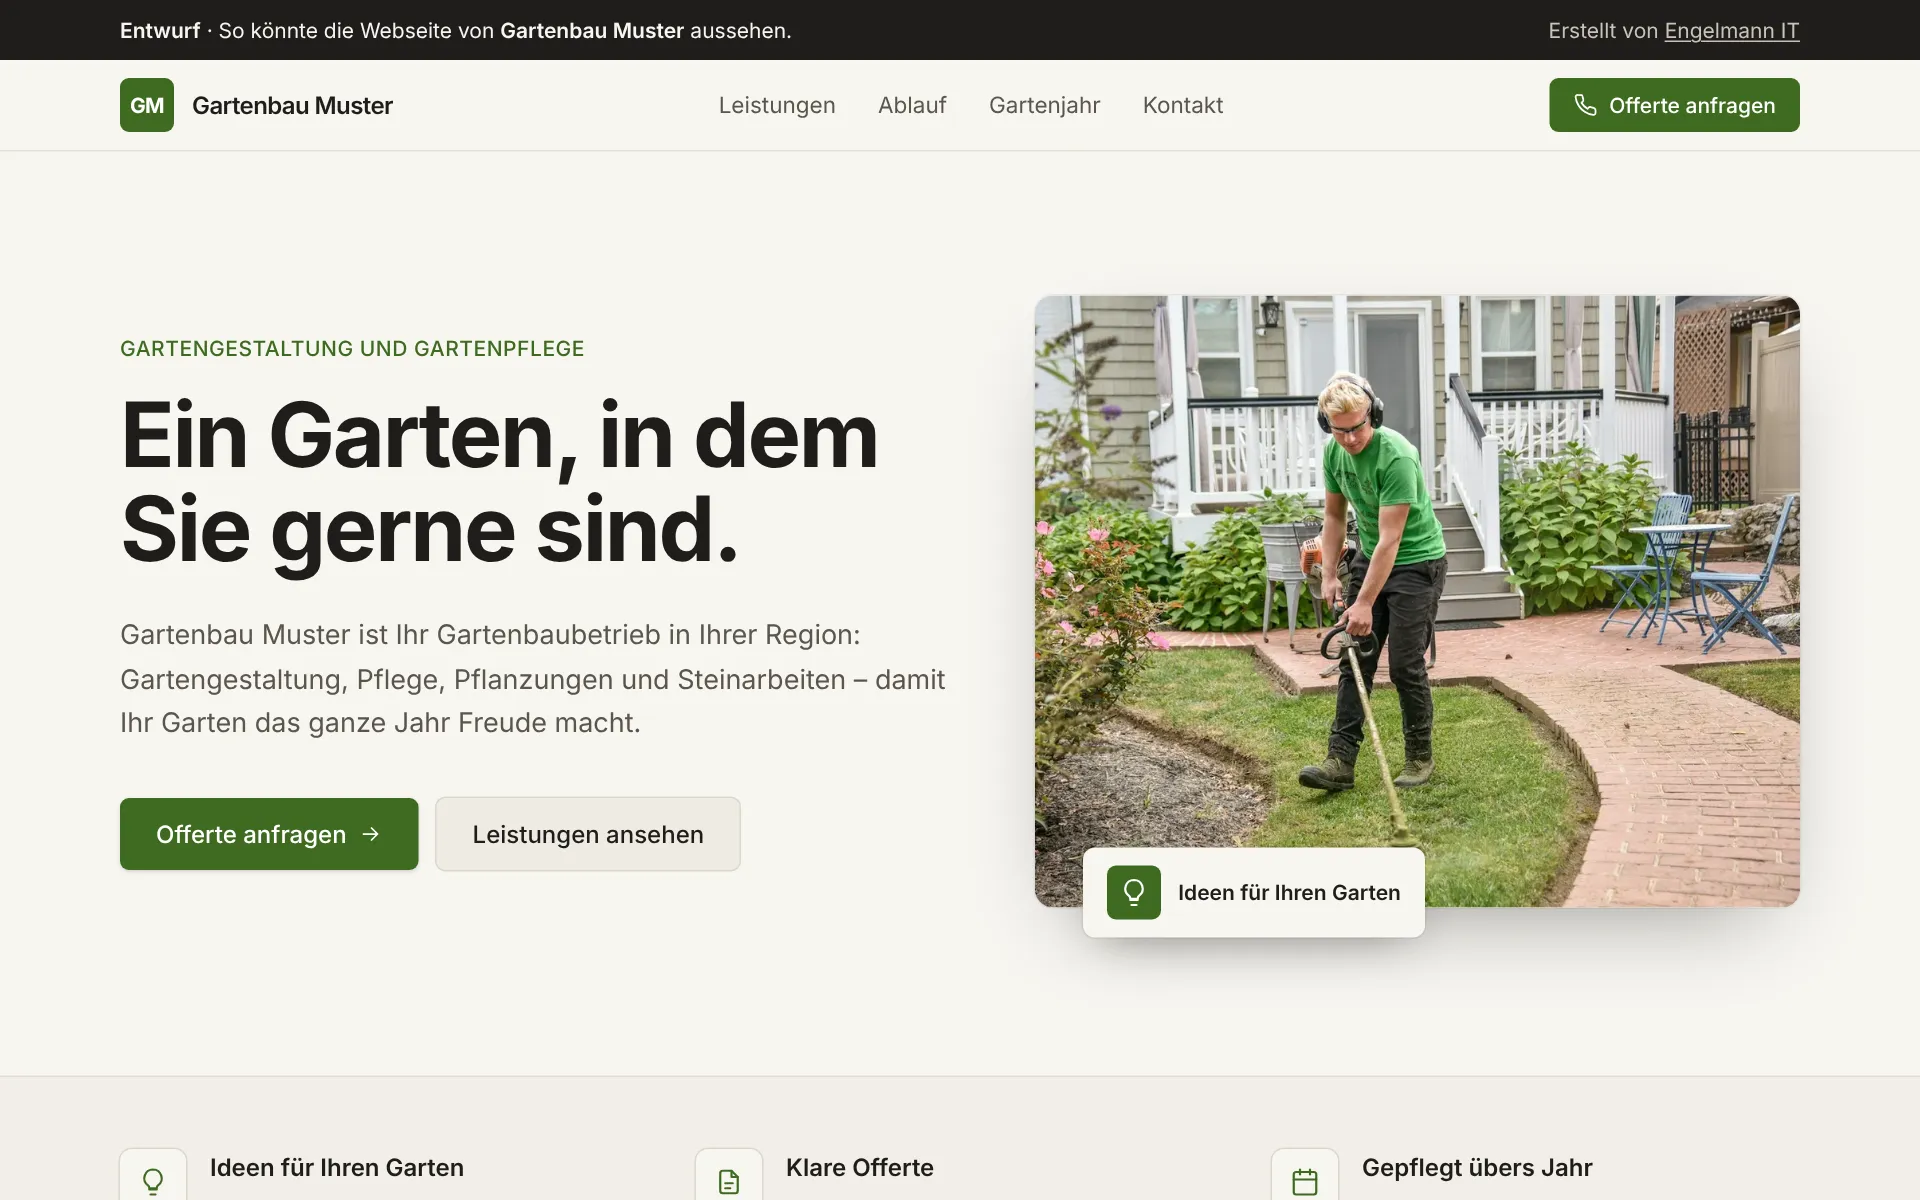This screenshot has height=1200, width=1920.
Task: Go to the Ablauf section
Action: pyautogui.click(x=912, y=105)
